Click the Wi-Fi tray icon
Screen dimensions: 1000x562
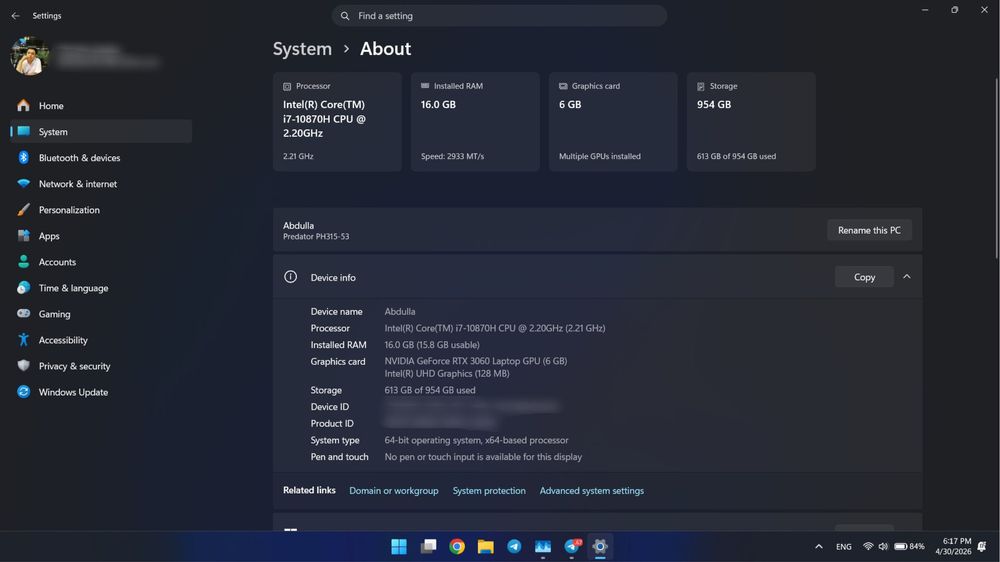(868, 547)
